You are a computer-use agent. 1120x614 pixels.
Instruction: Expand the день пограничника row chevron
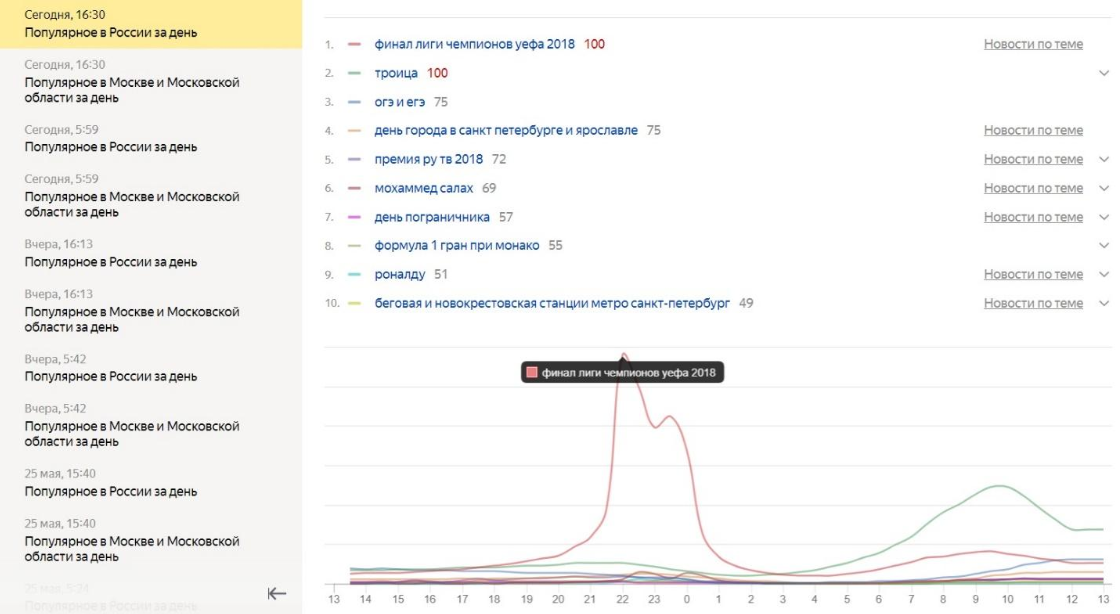pos(1104,217)
